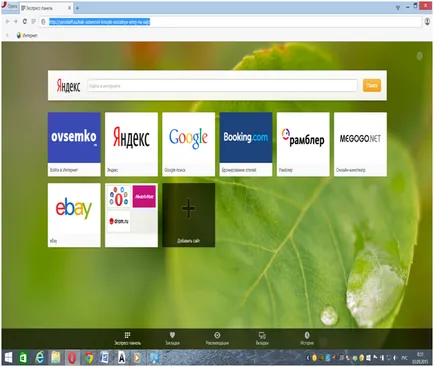Open the Opera menu button
This screenshot has height=367, width=434.
9,7
